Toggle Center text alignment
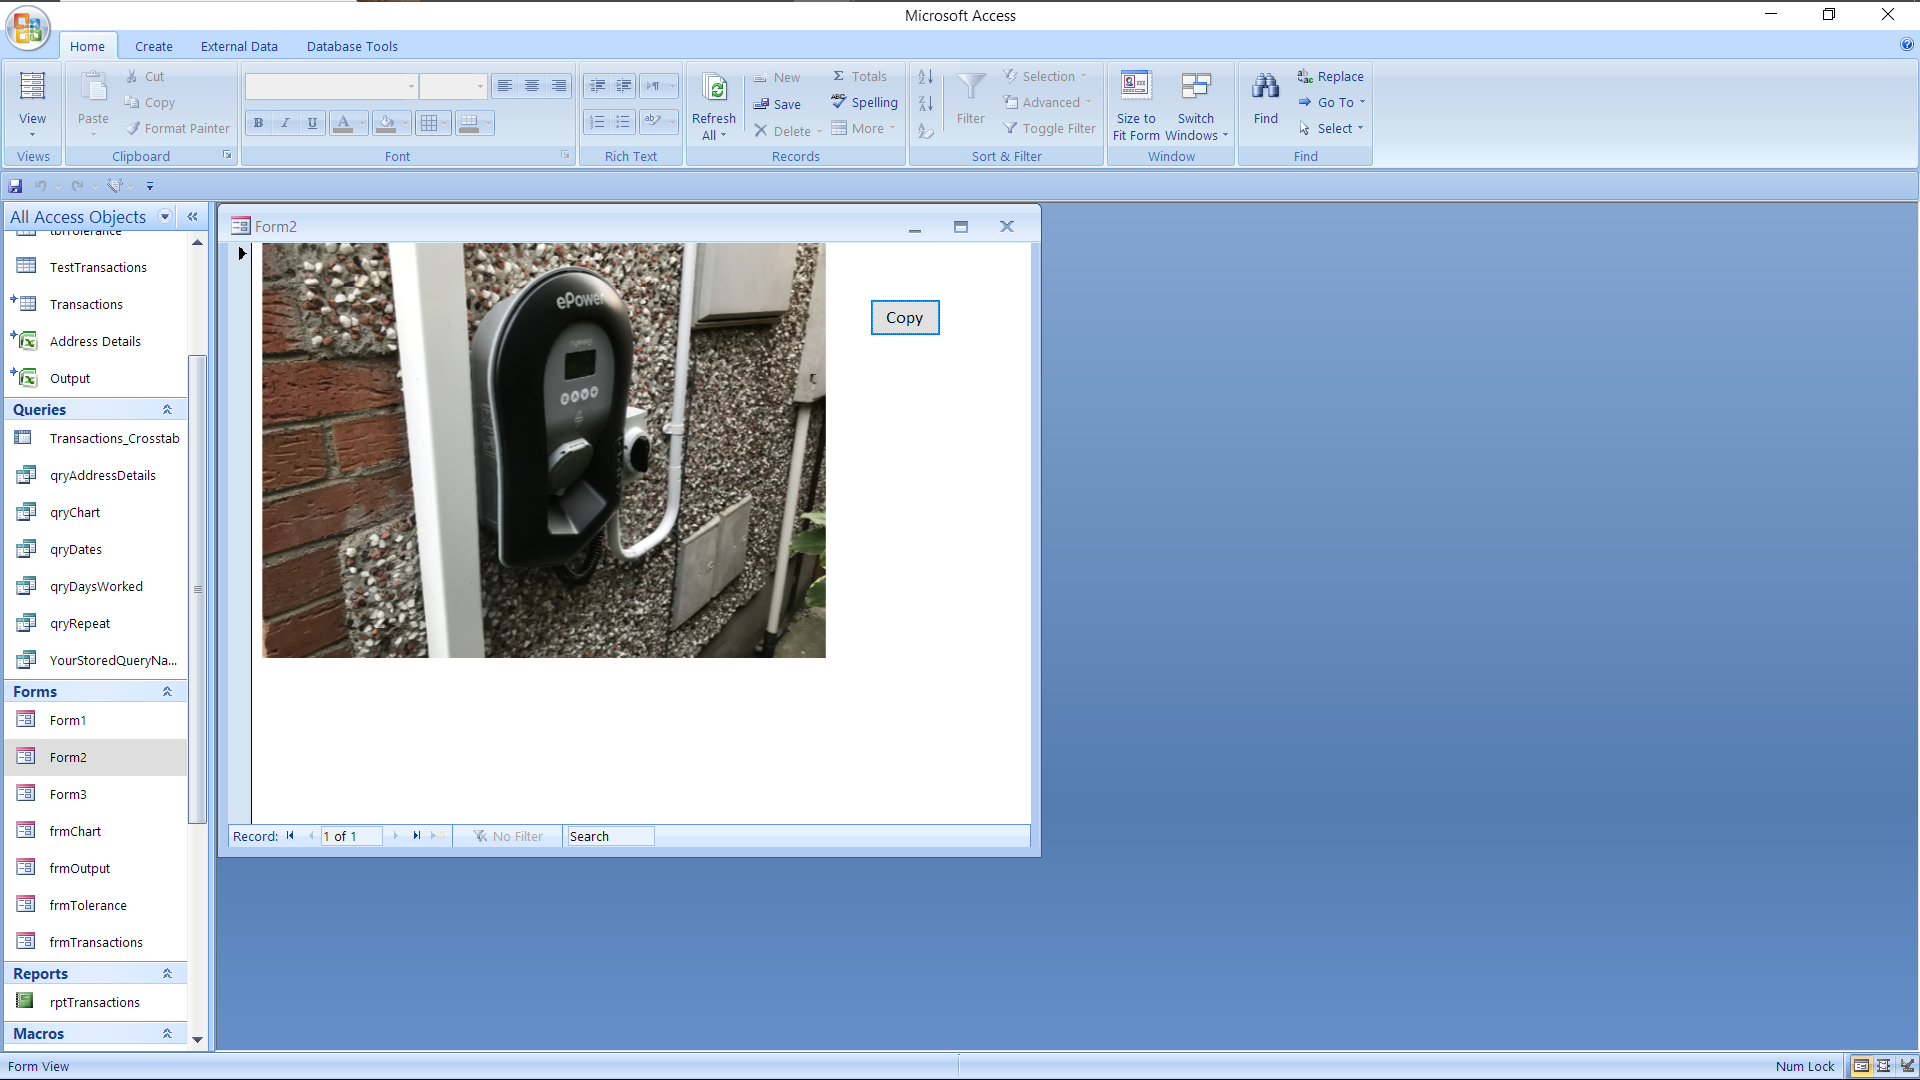 coord(532,86)
